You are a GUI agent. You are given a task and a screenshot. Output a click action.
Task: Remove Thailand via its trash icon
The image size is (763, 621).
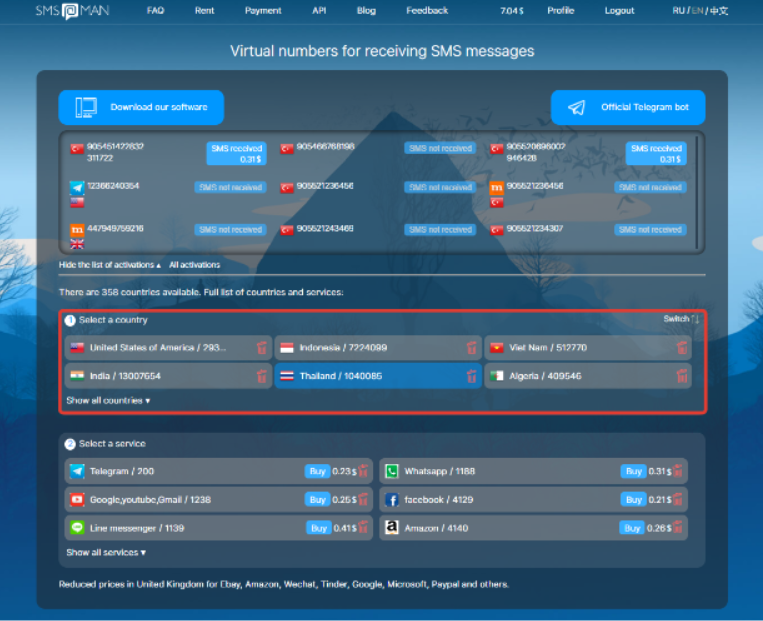tap(472, 376)
